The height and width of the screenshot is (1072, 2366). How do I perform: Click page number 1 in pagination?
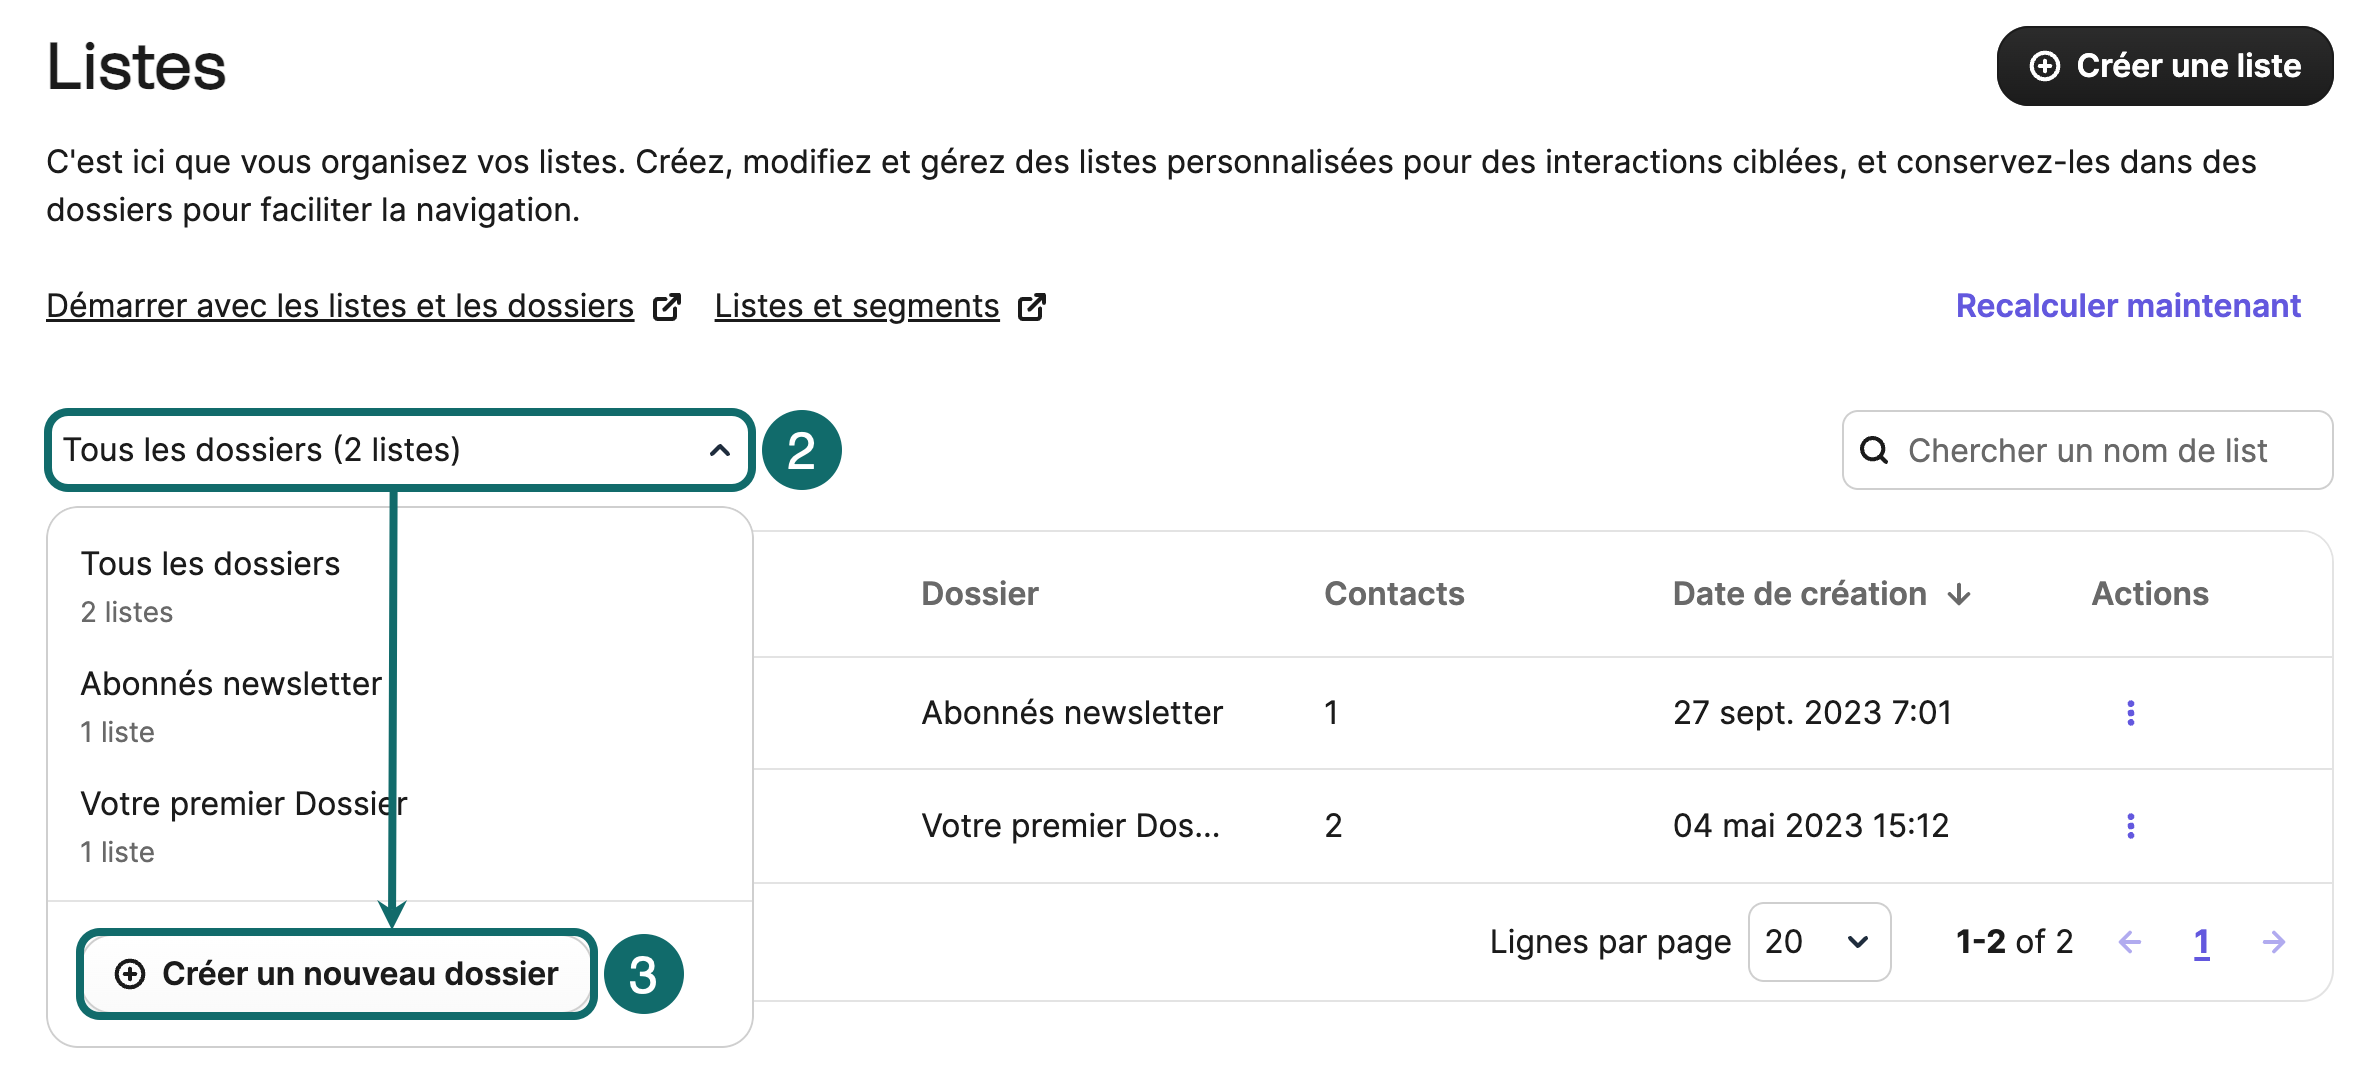(2201, 941)
